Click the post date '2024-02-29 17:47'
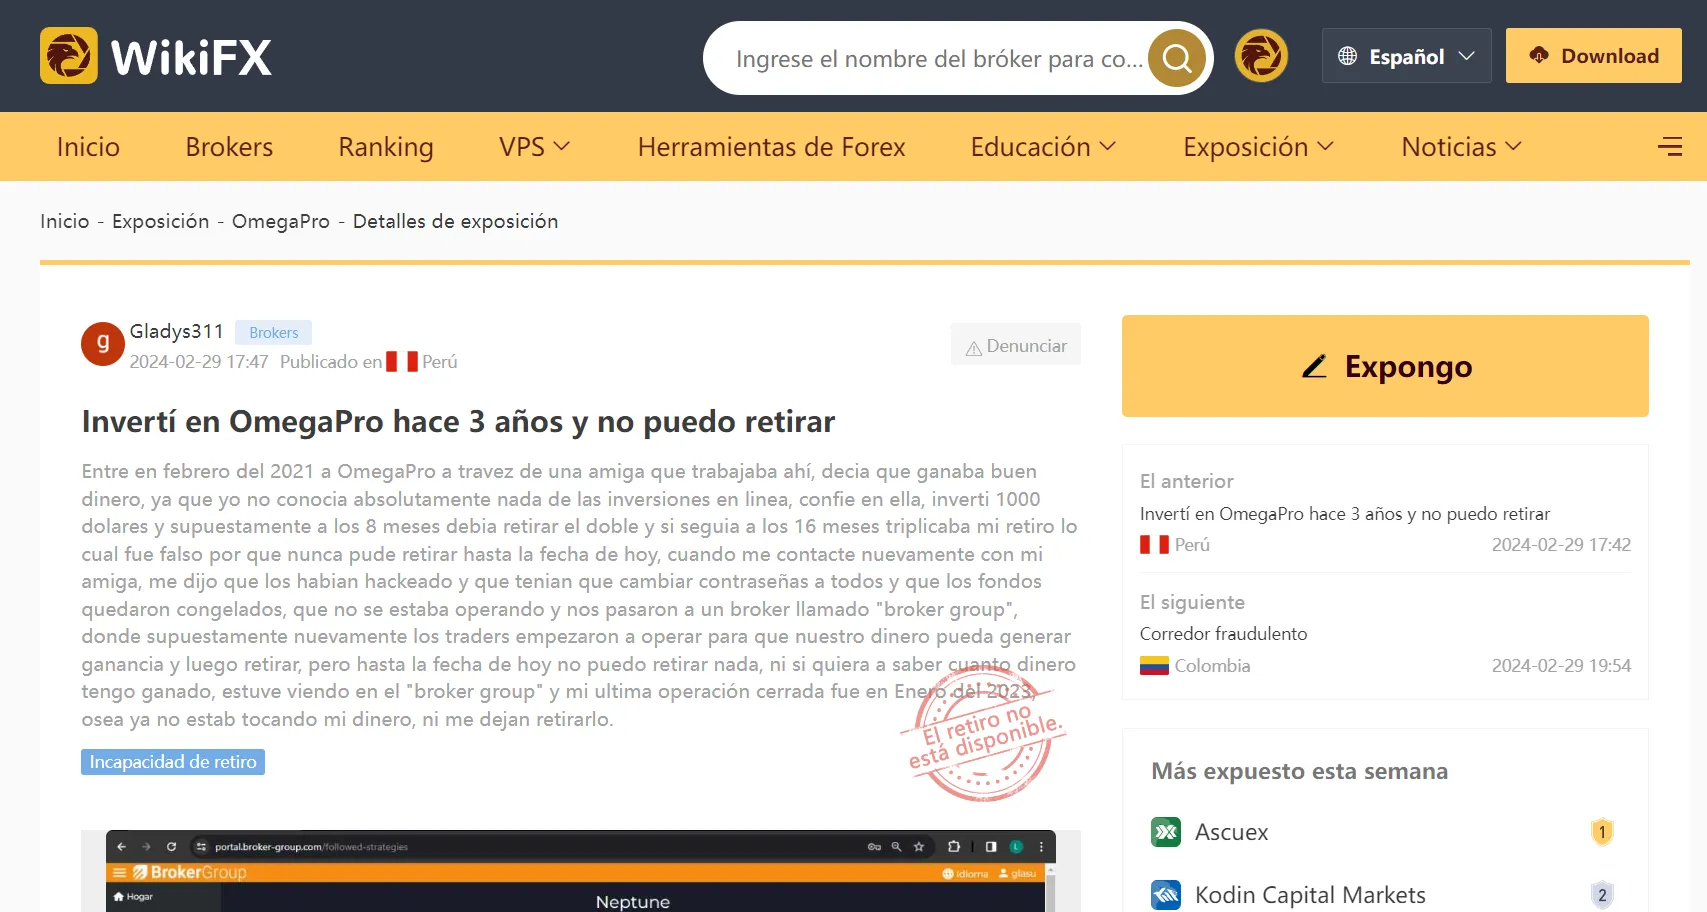This screenshot has height=912, width=1707. (199, 362)
